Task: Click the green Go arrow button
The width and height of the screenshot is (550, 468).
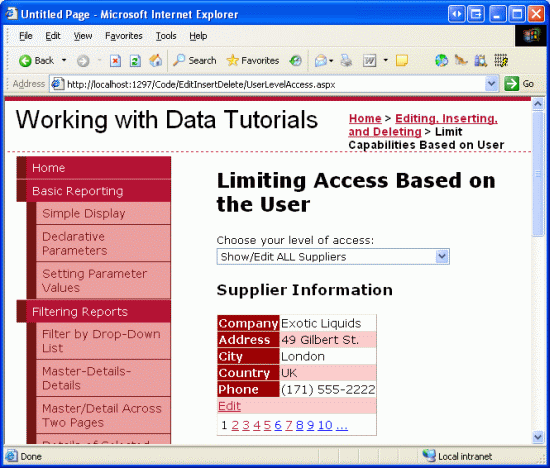Action: click(x=511, y=84)
